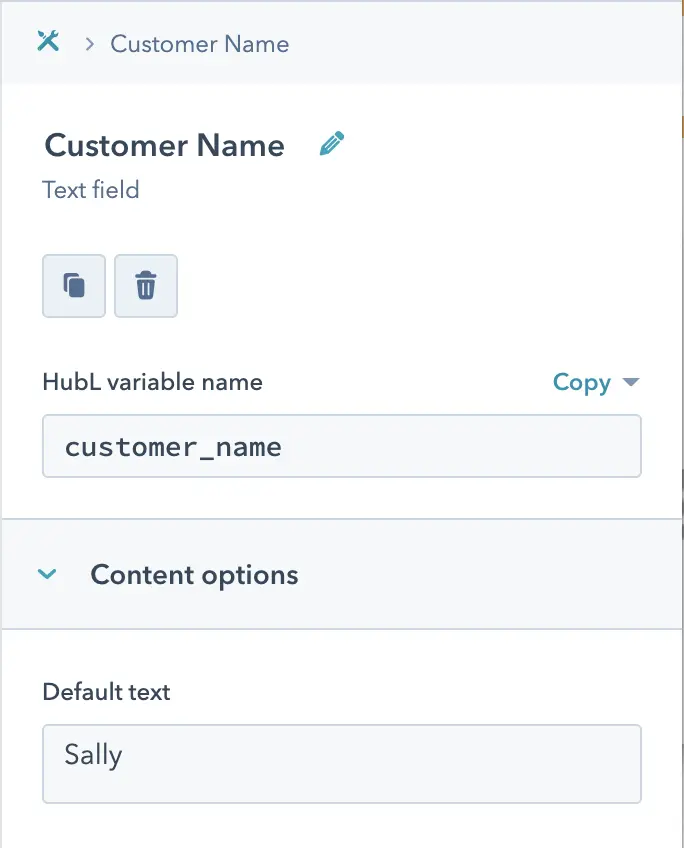Image resolution: width=684 pixels, height=848 pixels.
Task: Select the Customer Name breadcrumb item
Action: click(x=200, y=44)
